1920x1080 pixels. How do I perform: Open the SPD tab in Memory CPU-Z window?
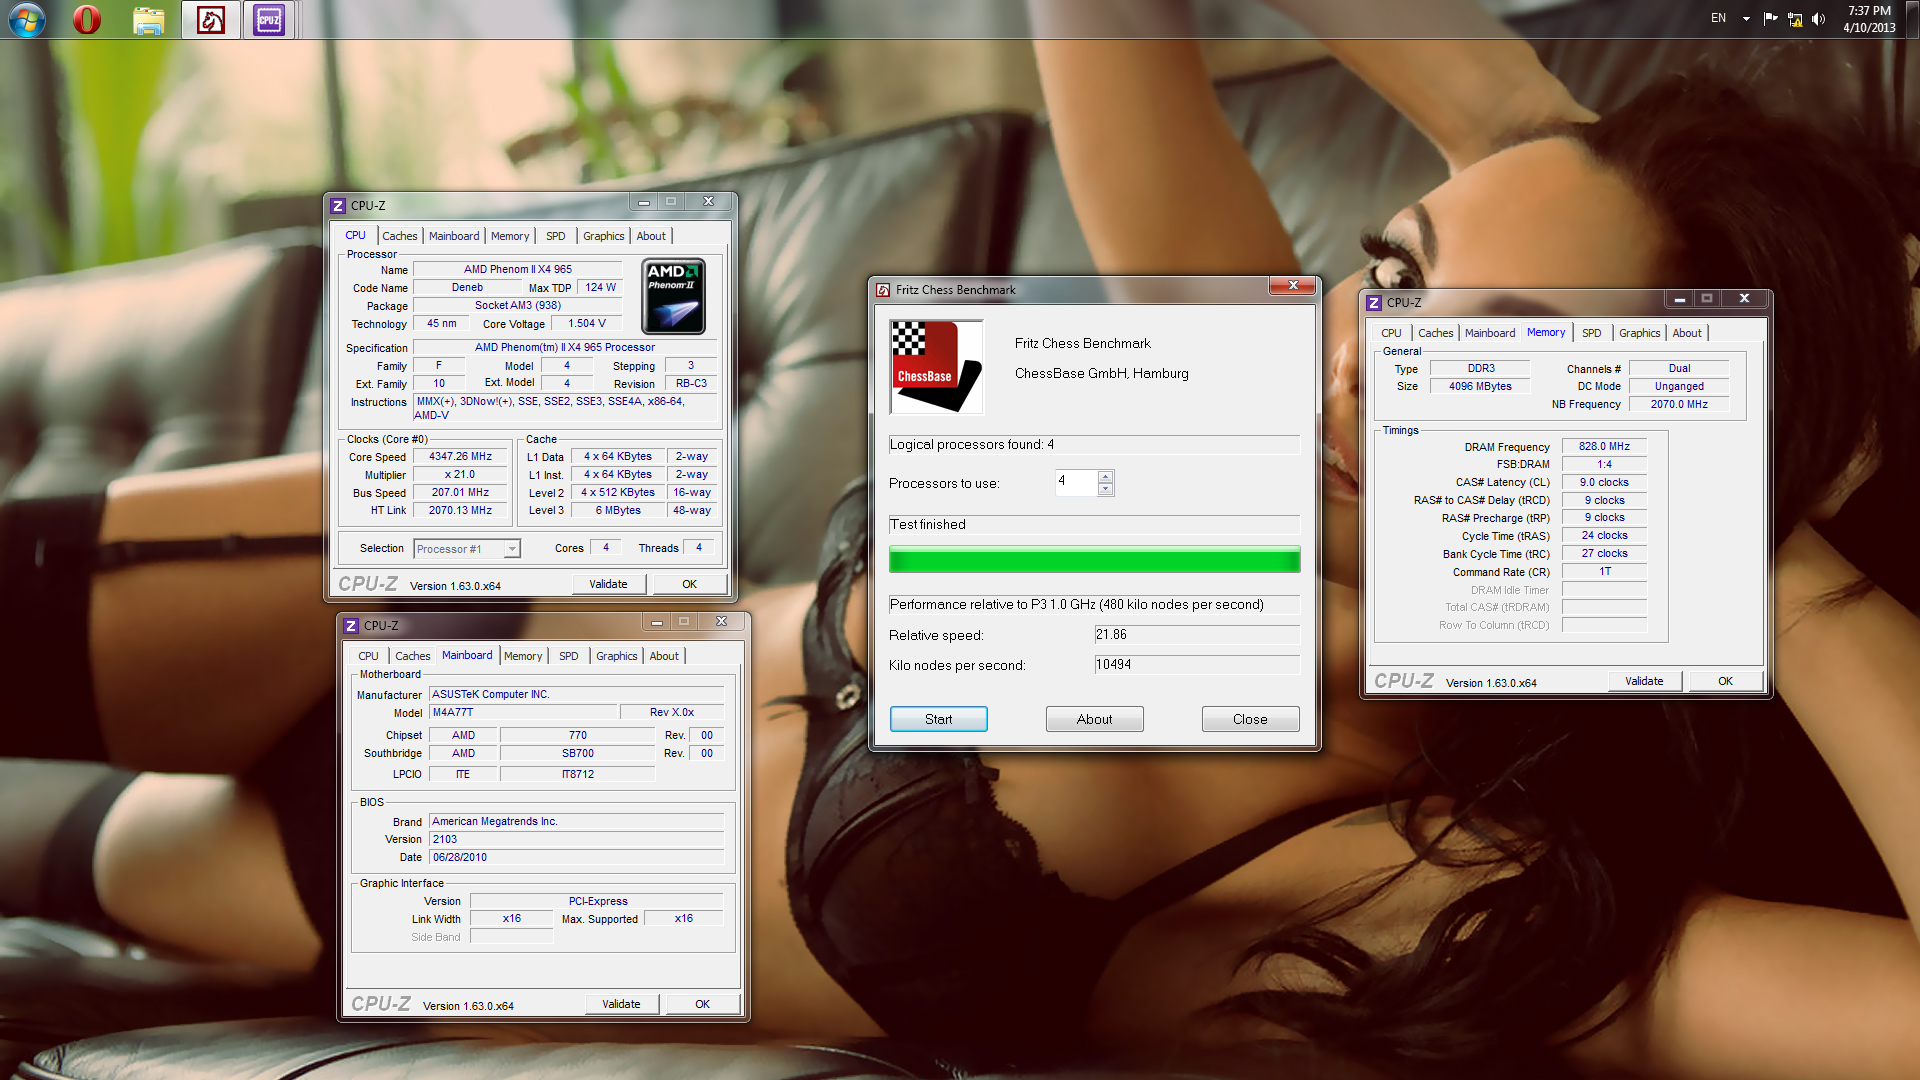coord(1591,333)
